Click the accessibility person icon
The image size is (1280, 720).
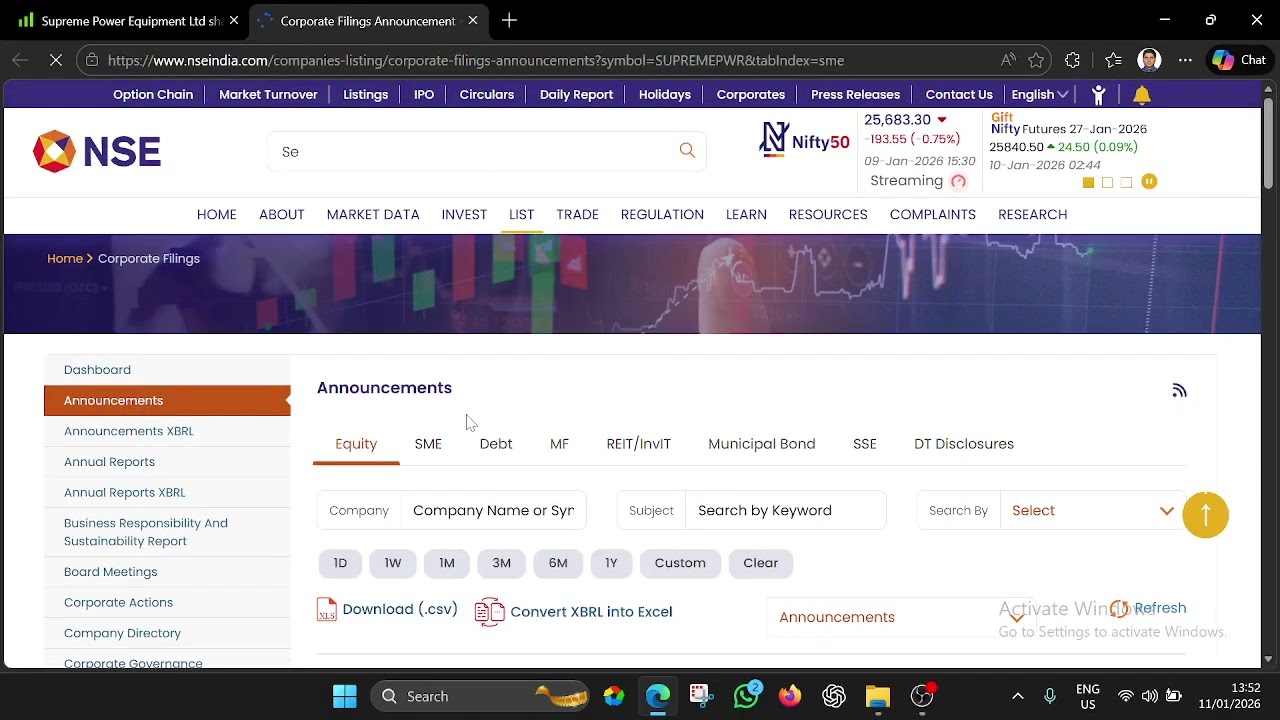coord(1098,94)
